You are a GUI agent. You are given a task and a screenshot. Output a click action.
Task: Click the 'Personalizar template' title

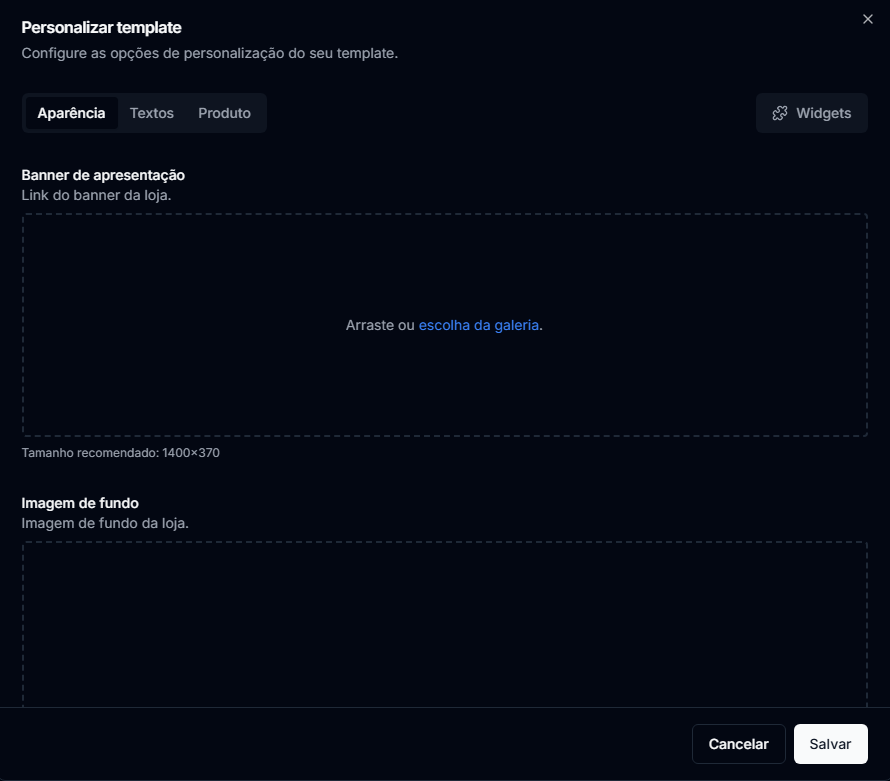(102, 27)
